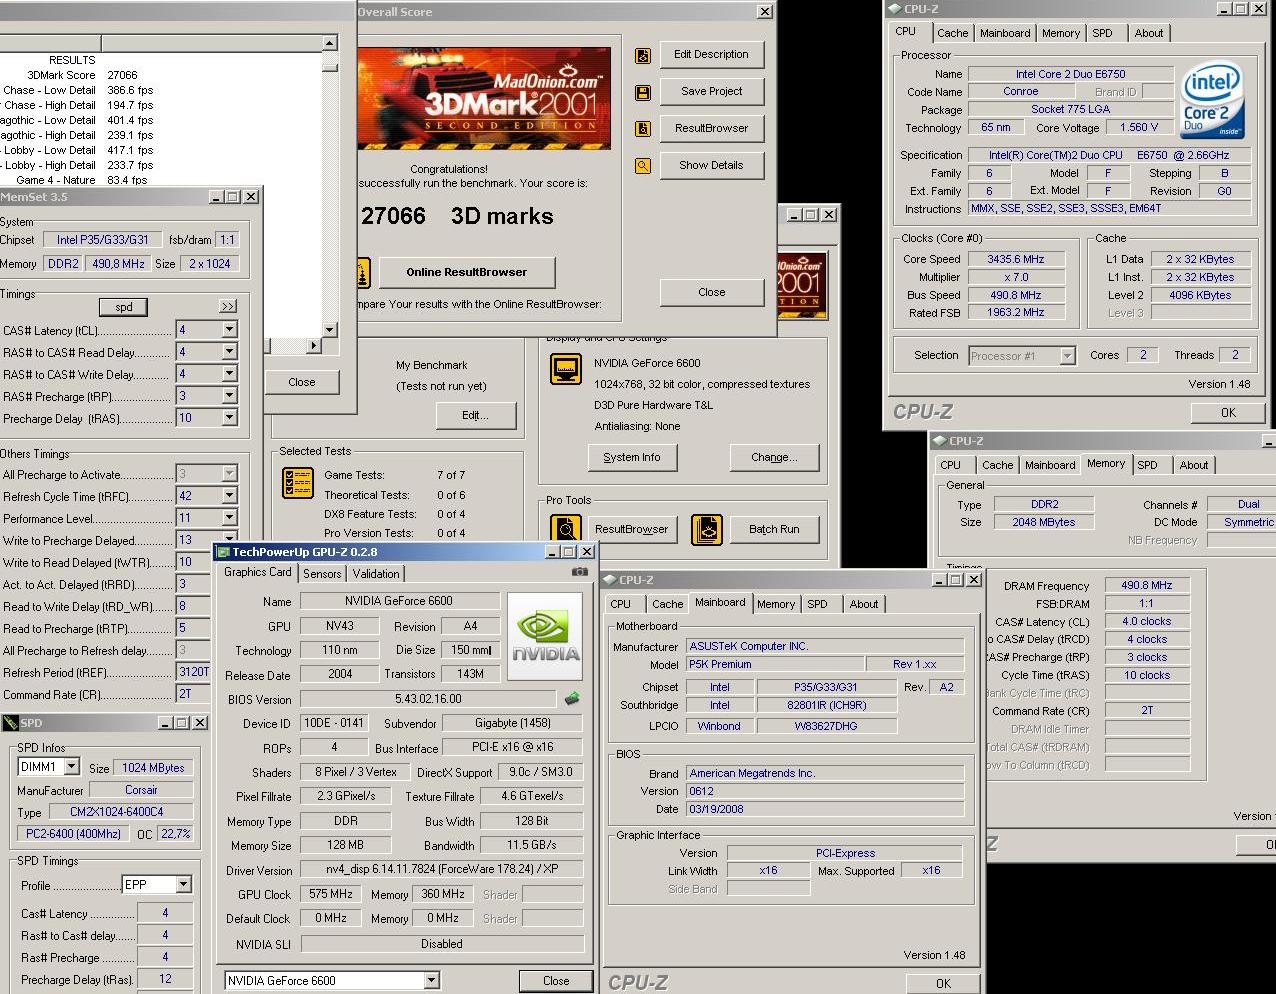The width and height of the screenshot is (1276, 994).
Task: Open the SPD Profile EPP dropdown
Action: [x=183, y=885]
